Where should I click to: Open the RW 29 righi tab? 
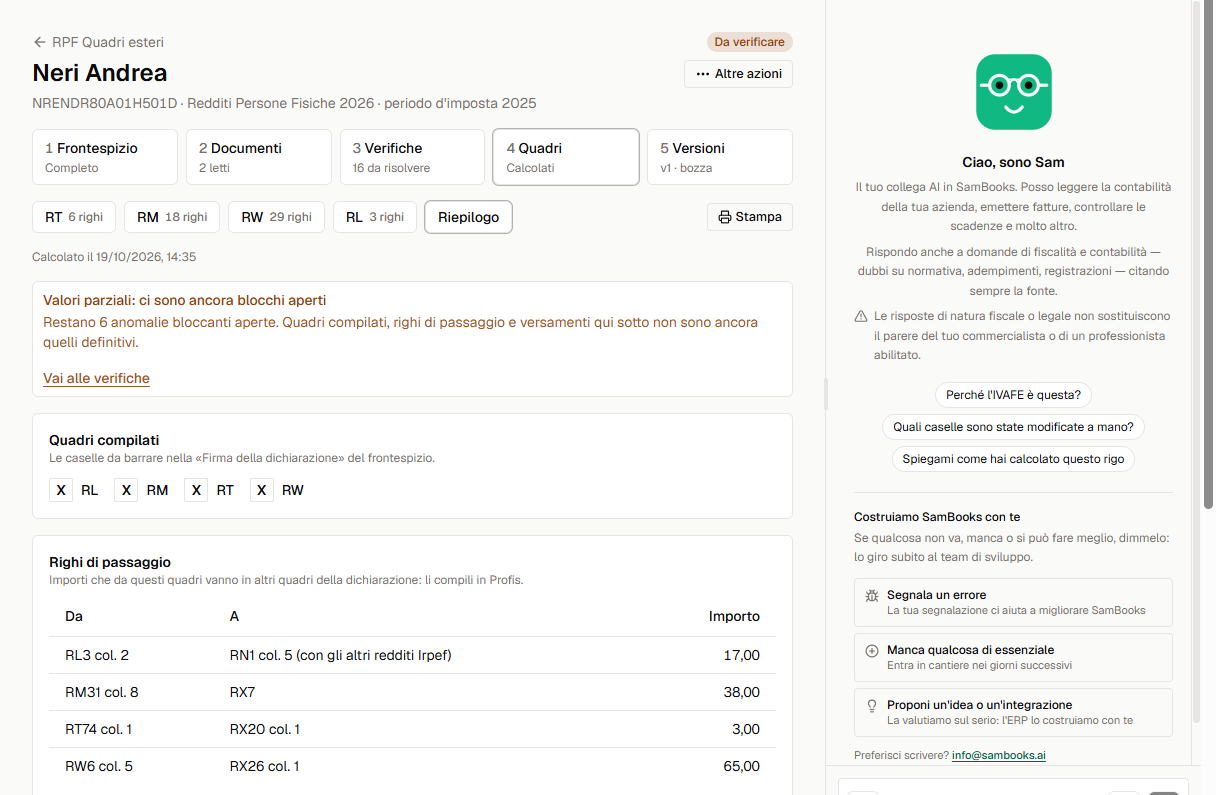point(276,217)
